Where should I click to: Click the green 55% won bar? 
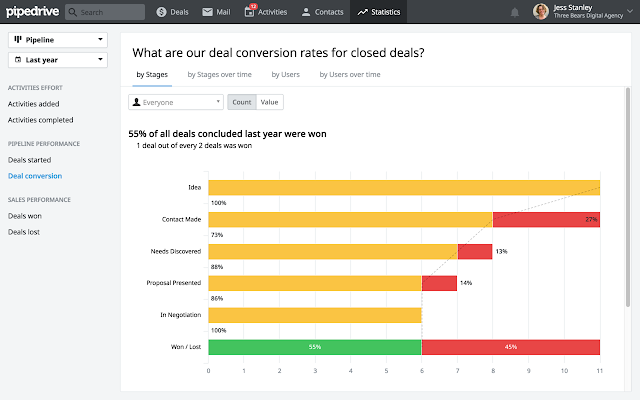point(315,347)
